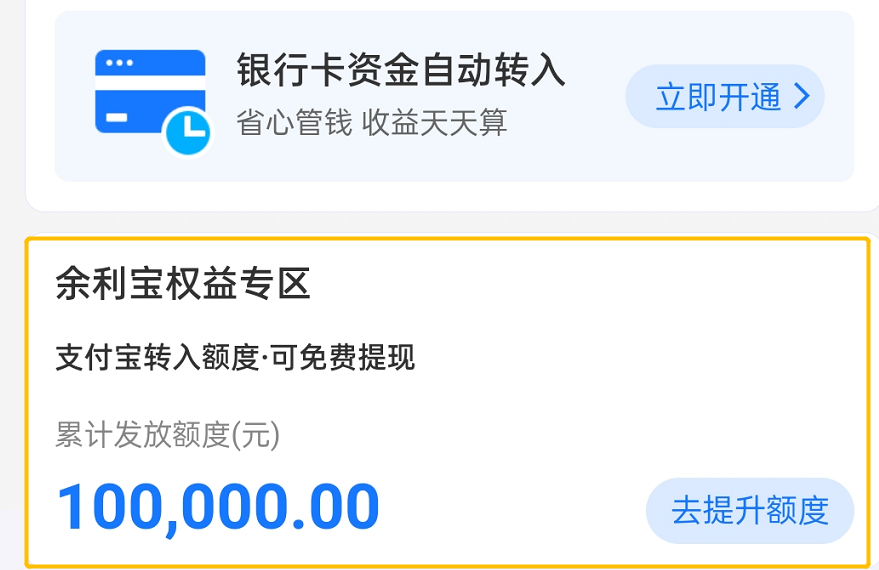Select the 余利宝权益专区 heading
879x570 pixels.
click(183, 284)
